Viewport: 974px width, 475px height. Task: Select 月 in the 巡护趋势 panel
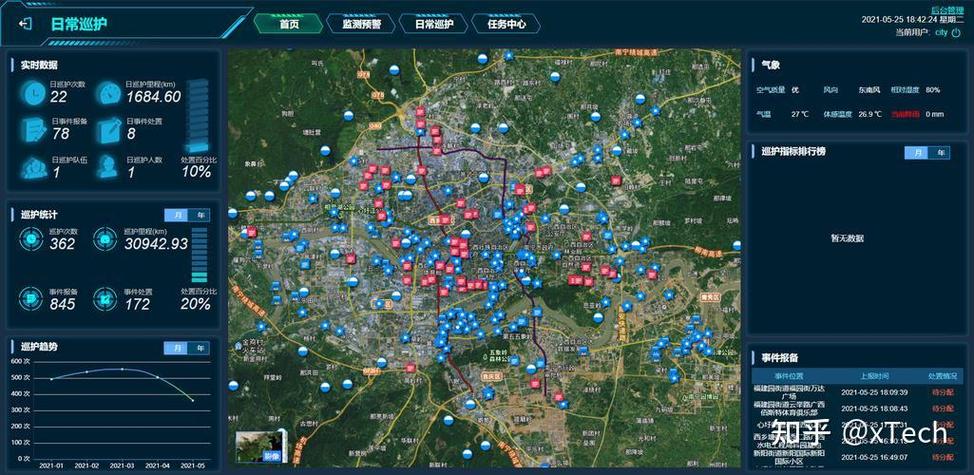click(176, 348)
